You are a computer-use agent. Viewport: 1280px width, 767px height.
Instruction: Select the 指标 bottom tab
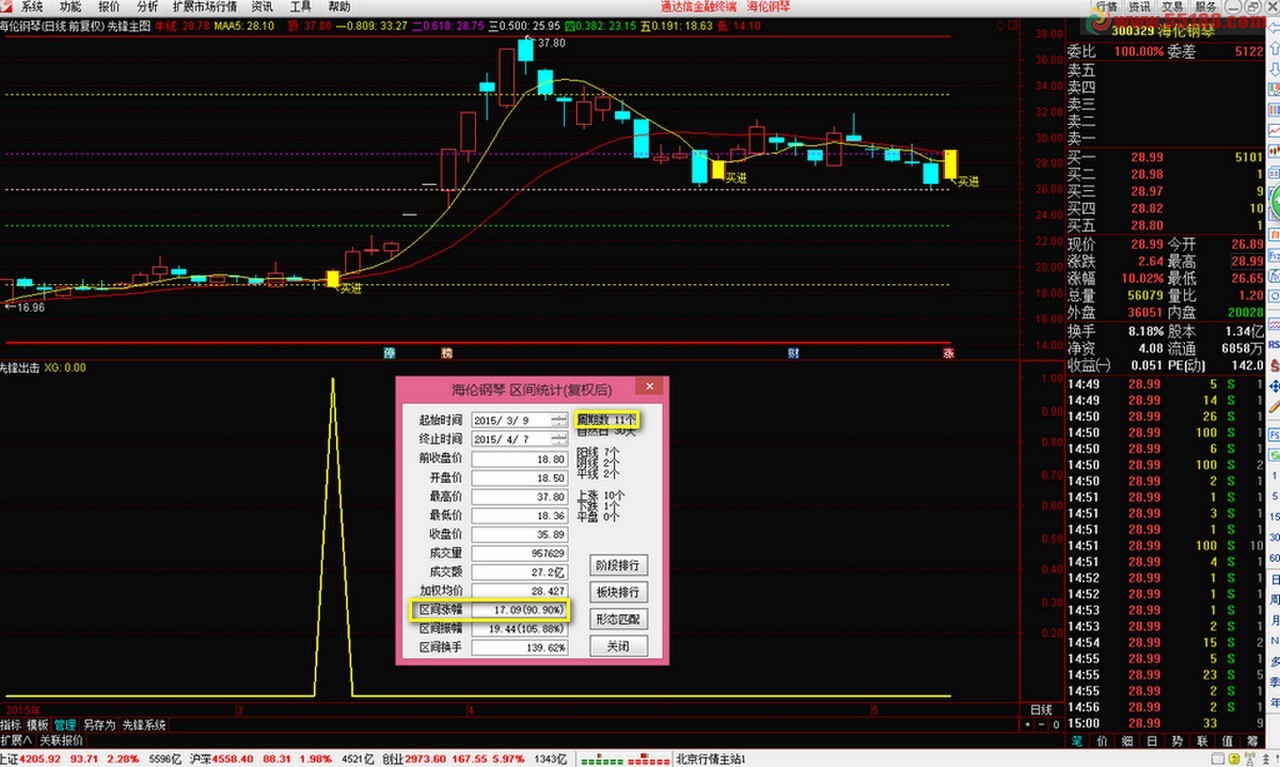[x=11, y=725]
